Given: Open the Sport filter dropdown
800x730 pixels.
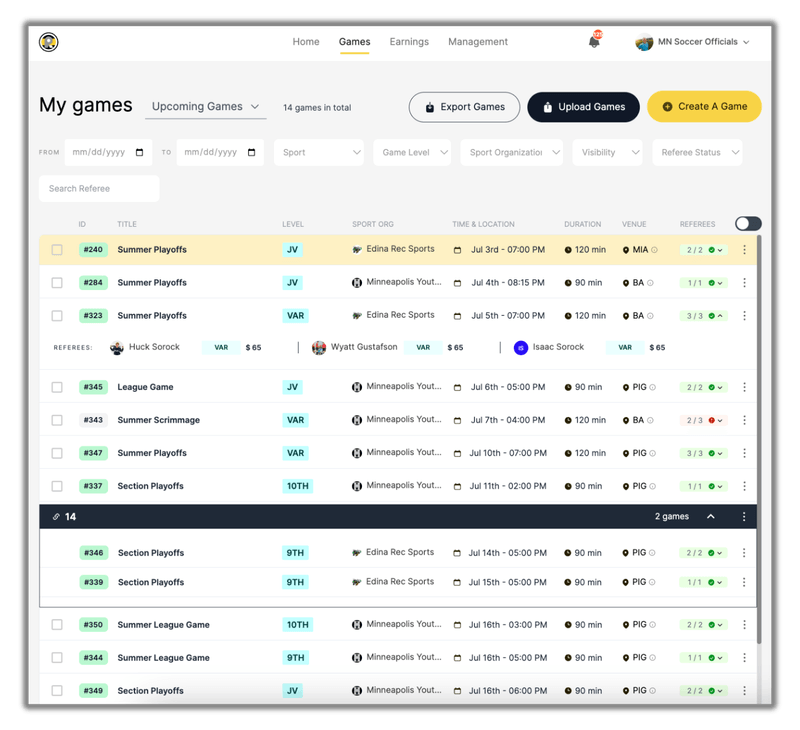Looking at the screenshot, I should [319, 153].
